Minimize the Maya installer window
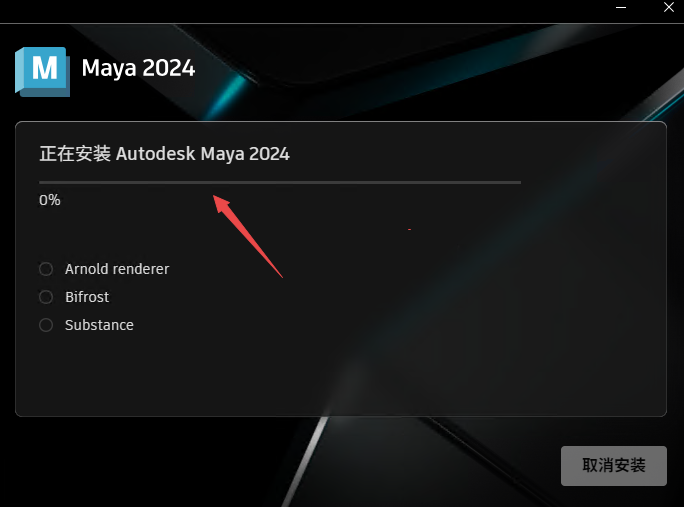The width and height of the screenshot is (684, 507). coord(621,7)
